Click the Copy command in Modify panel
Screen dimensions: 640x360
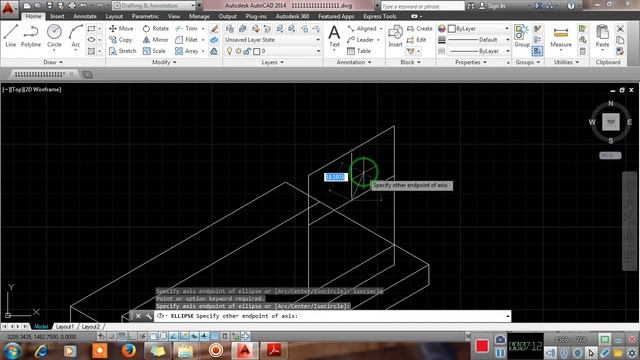coord(120,40)
